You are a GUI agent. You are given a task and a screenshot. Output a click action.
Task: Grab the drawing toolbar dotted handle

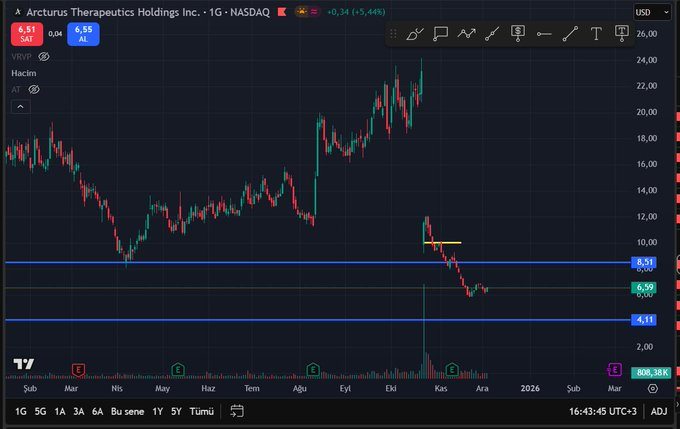pos(393,33)
